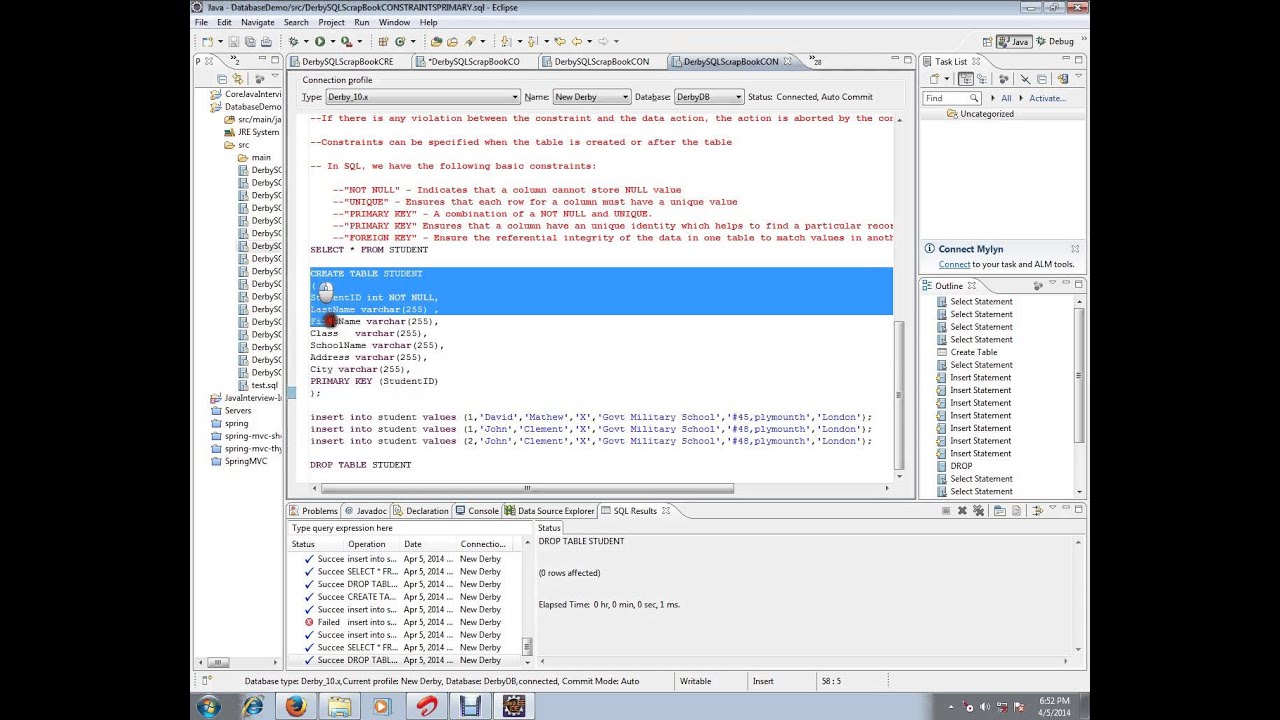Select Uncategorized folder in Task List

coord(980,114)
